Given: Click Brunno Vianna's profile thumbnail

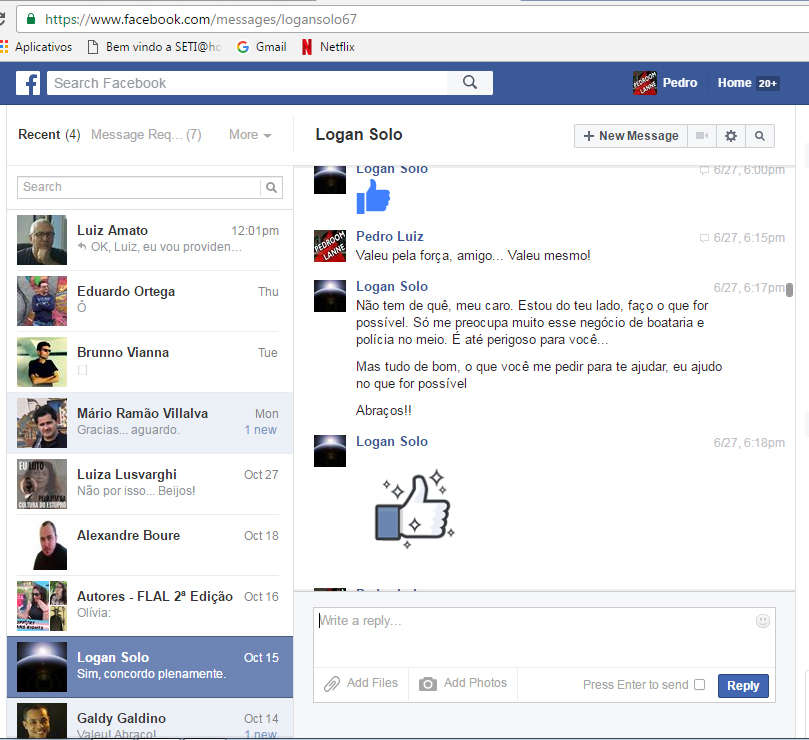Looking at the screenshot, I should (x=42, y=362).
